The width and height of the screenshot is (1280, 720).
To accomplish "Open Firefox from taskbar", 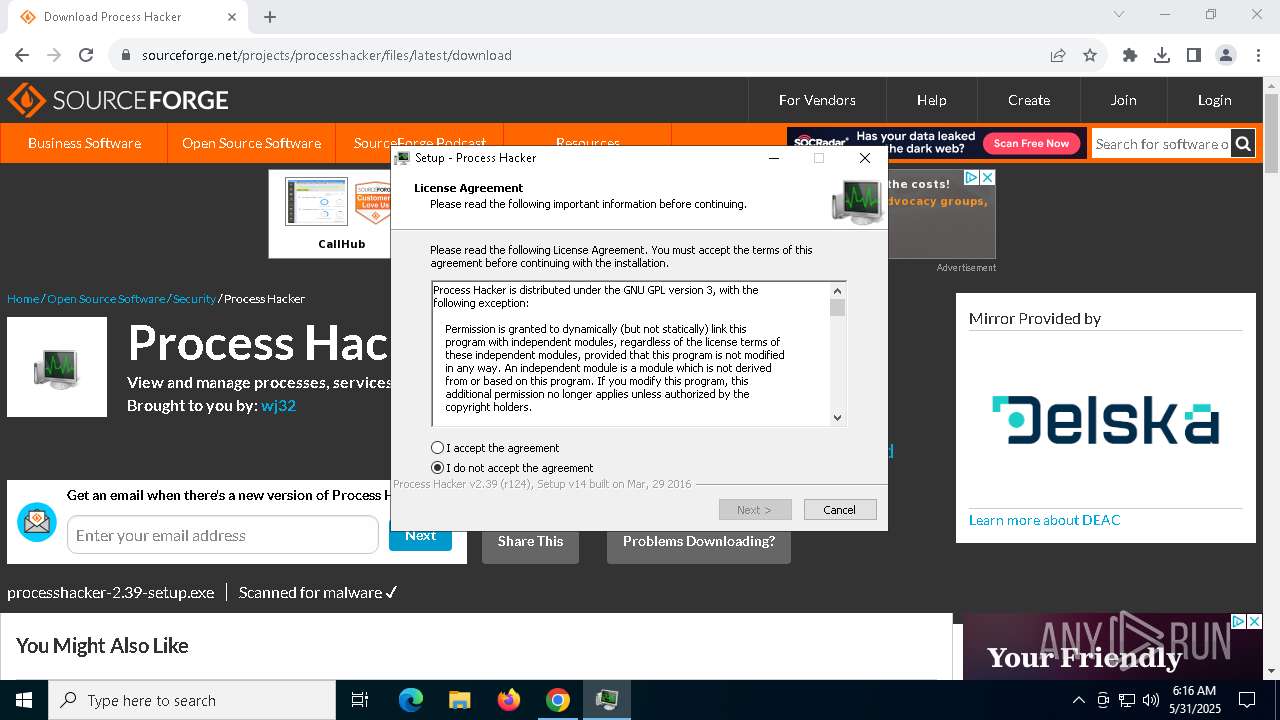I will pos(509,700).
